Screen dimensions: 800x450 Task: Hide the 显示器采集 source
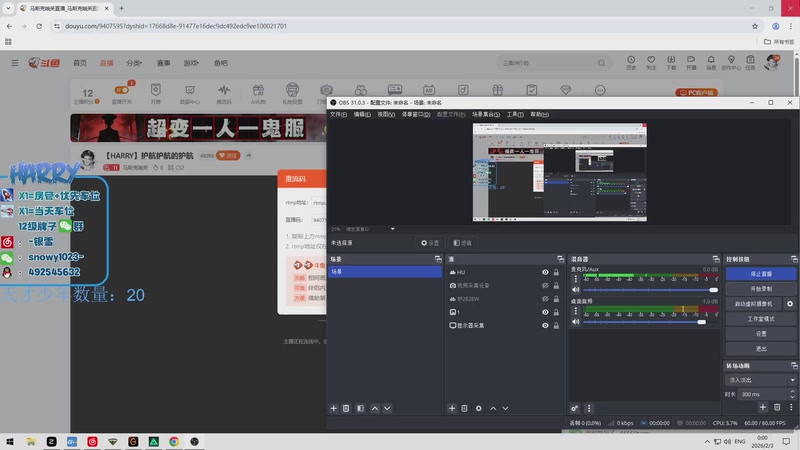pos(545,326)
